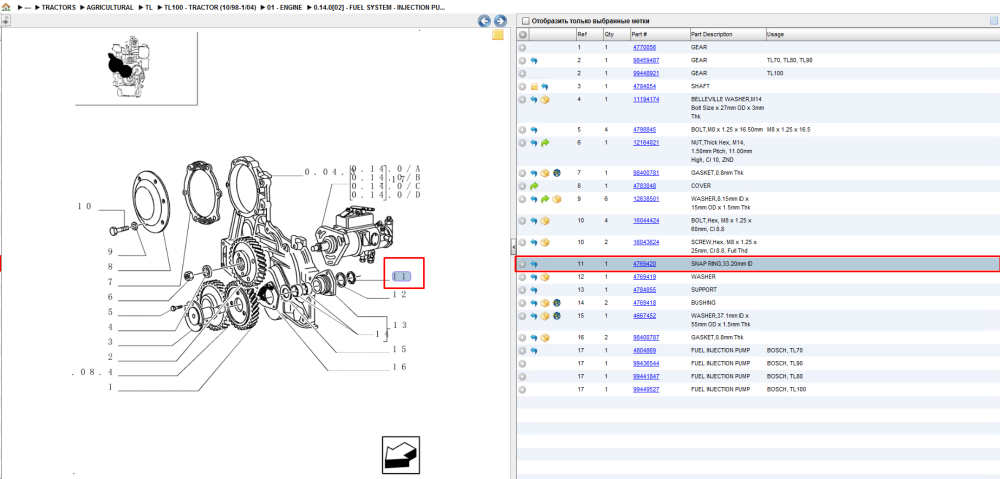Toggle the show only selected labels checkbox
The image size is (1000, 479).
[526, 21]
